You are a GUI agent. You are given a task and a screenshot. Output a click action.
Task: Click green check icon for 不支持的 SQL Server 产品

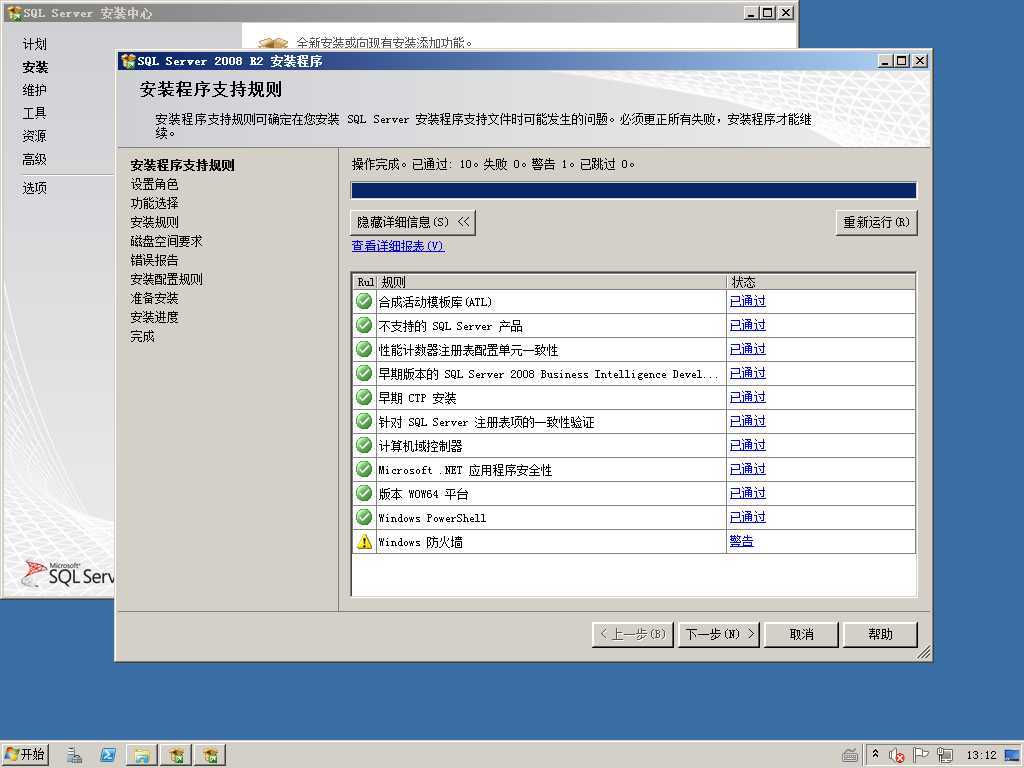pyautogui.click(x=364, y=325)
